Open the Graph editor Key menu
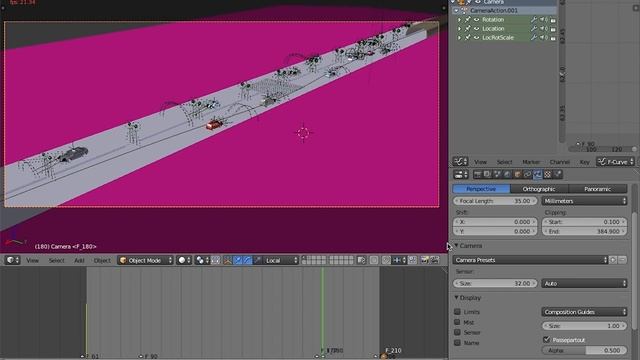640x360 pixels. (584, 162)
